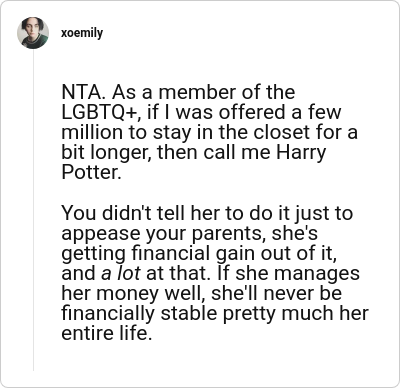
Task: Select the italicized "a lot" text
Action: 121,273
